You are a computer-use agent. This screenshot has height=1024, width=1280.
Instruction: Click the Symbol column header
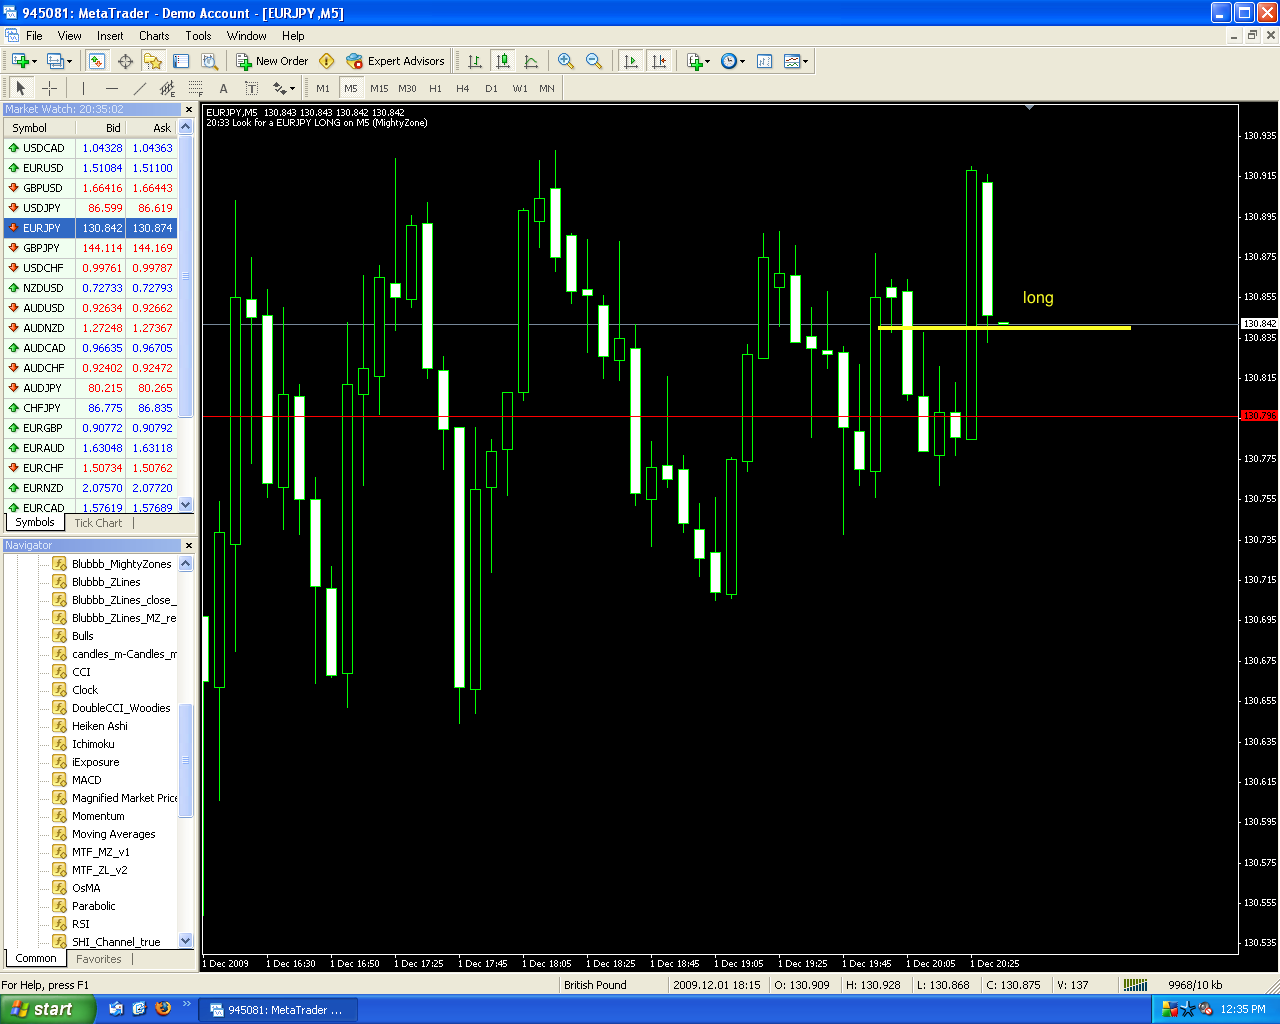39,128
